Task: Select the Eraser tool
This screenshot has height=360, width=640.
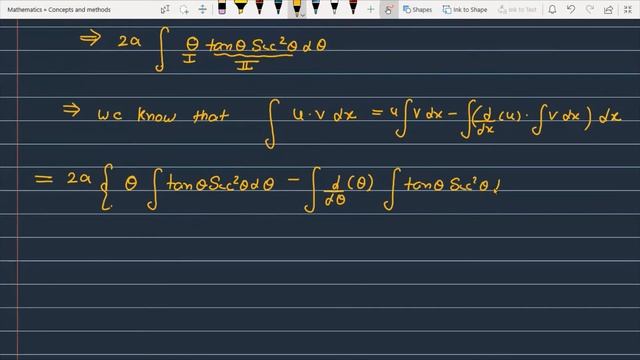Action: click(x=222, y=8)
